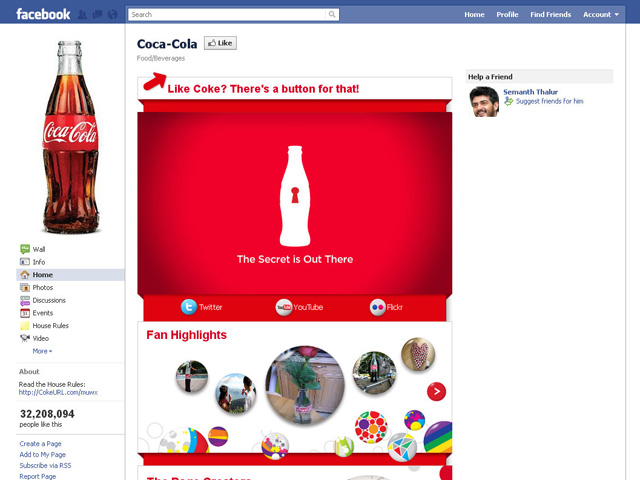Viewport: 640px width, 480px height.
Task: Click Coca-Cola bottle profile picture
Action: [70, 137]
